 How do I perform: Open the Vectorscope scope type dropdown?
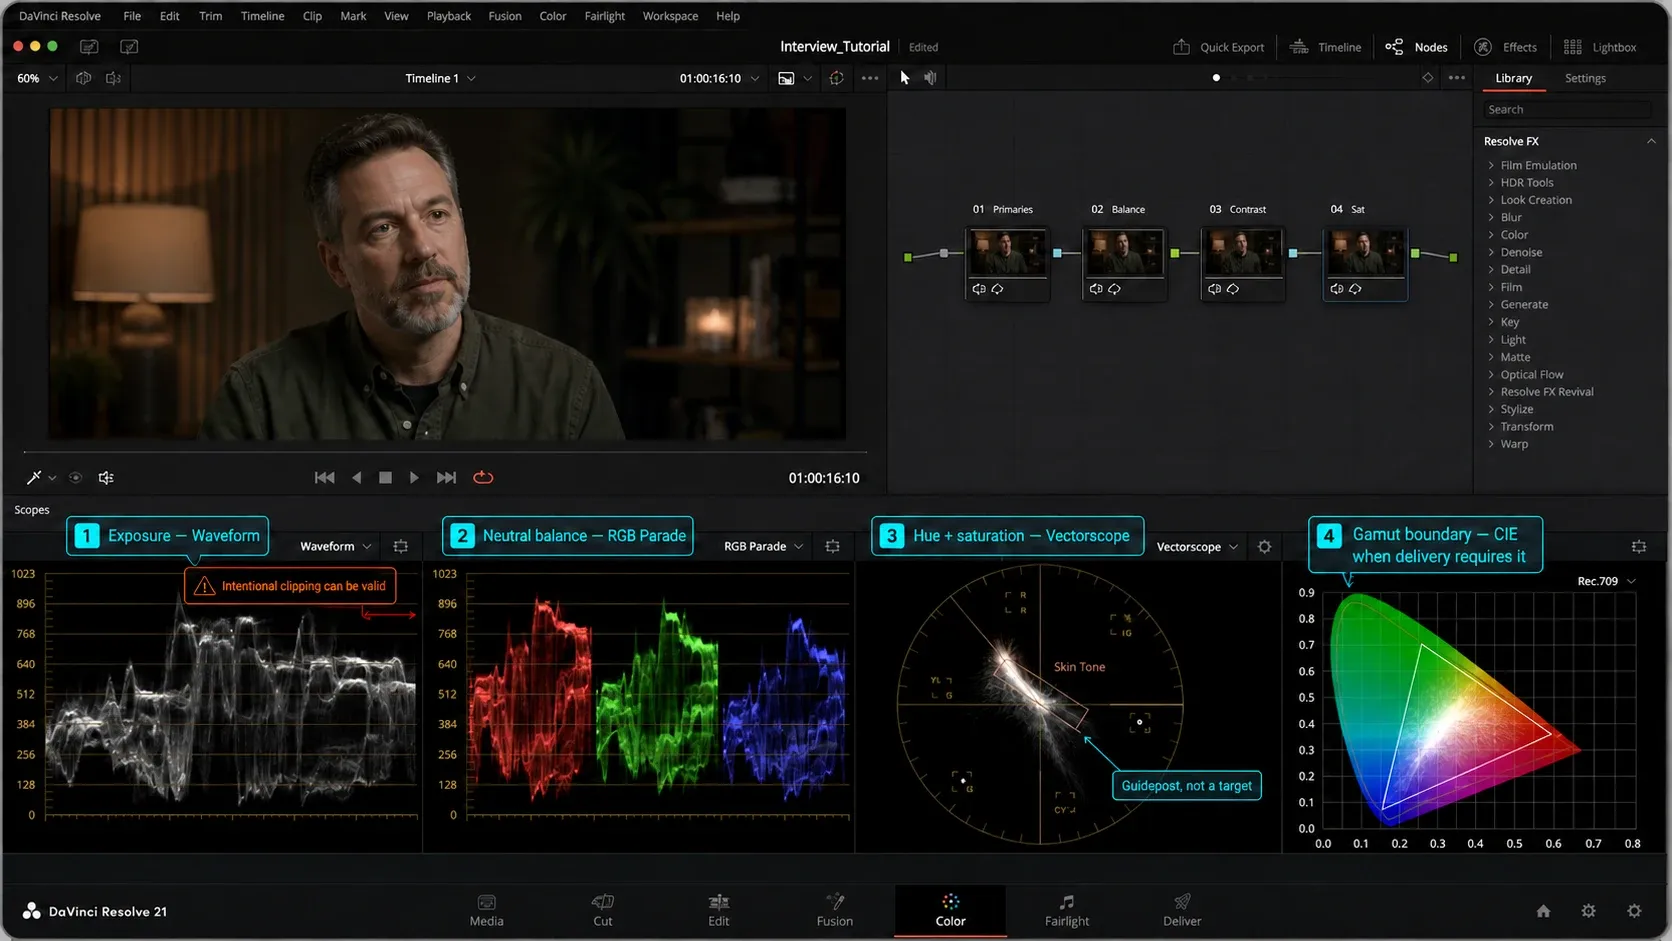[x=1197, y=547]
